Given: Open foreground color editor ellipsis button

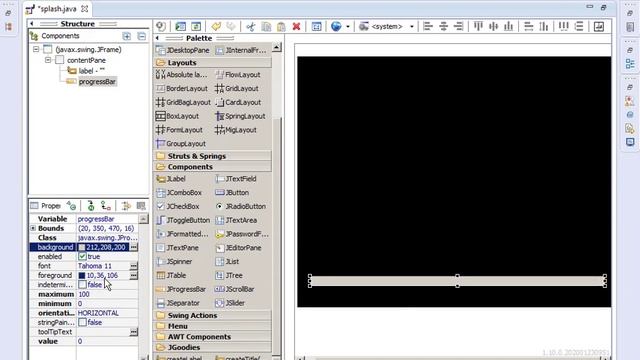Looking at the screenshot, I should click(133, 275).
